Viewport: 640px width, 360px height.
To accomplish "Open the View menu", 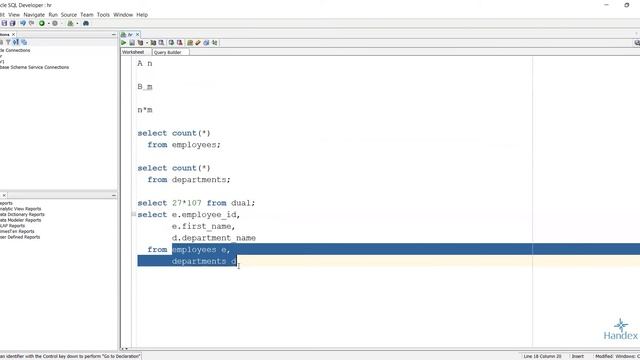I will click(x=14, y=15).
